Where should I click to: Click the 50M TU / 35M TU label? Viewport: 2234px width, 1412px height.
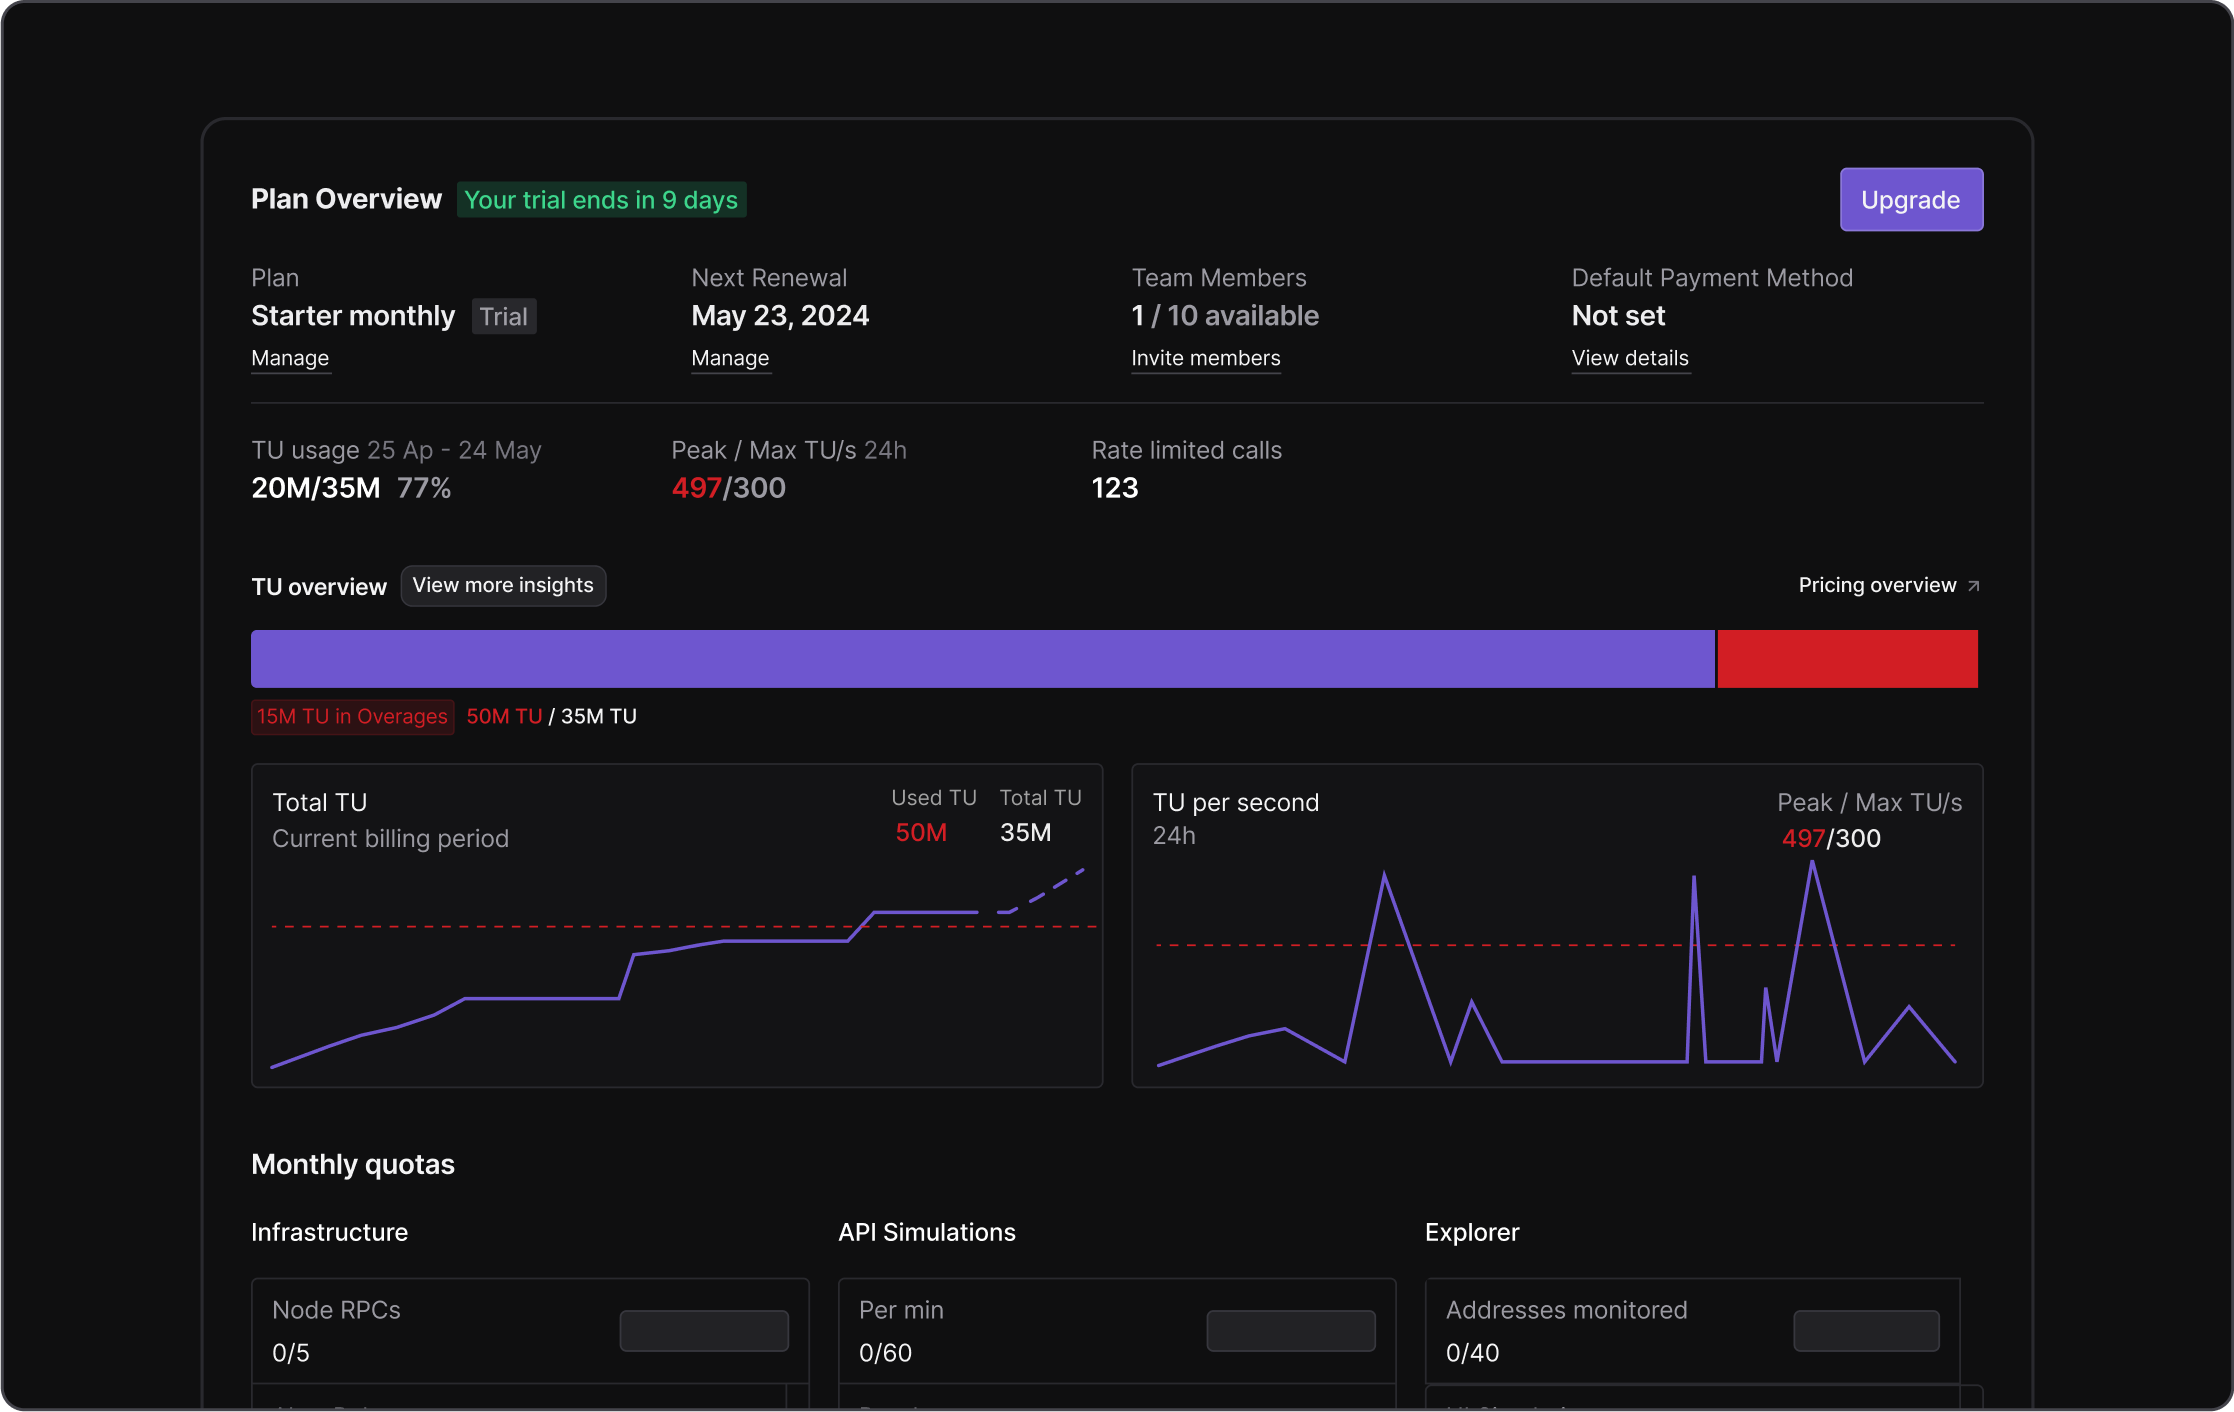(x=551, y=716)
